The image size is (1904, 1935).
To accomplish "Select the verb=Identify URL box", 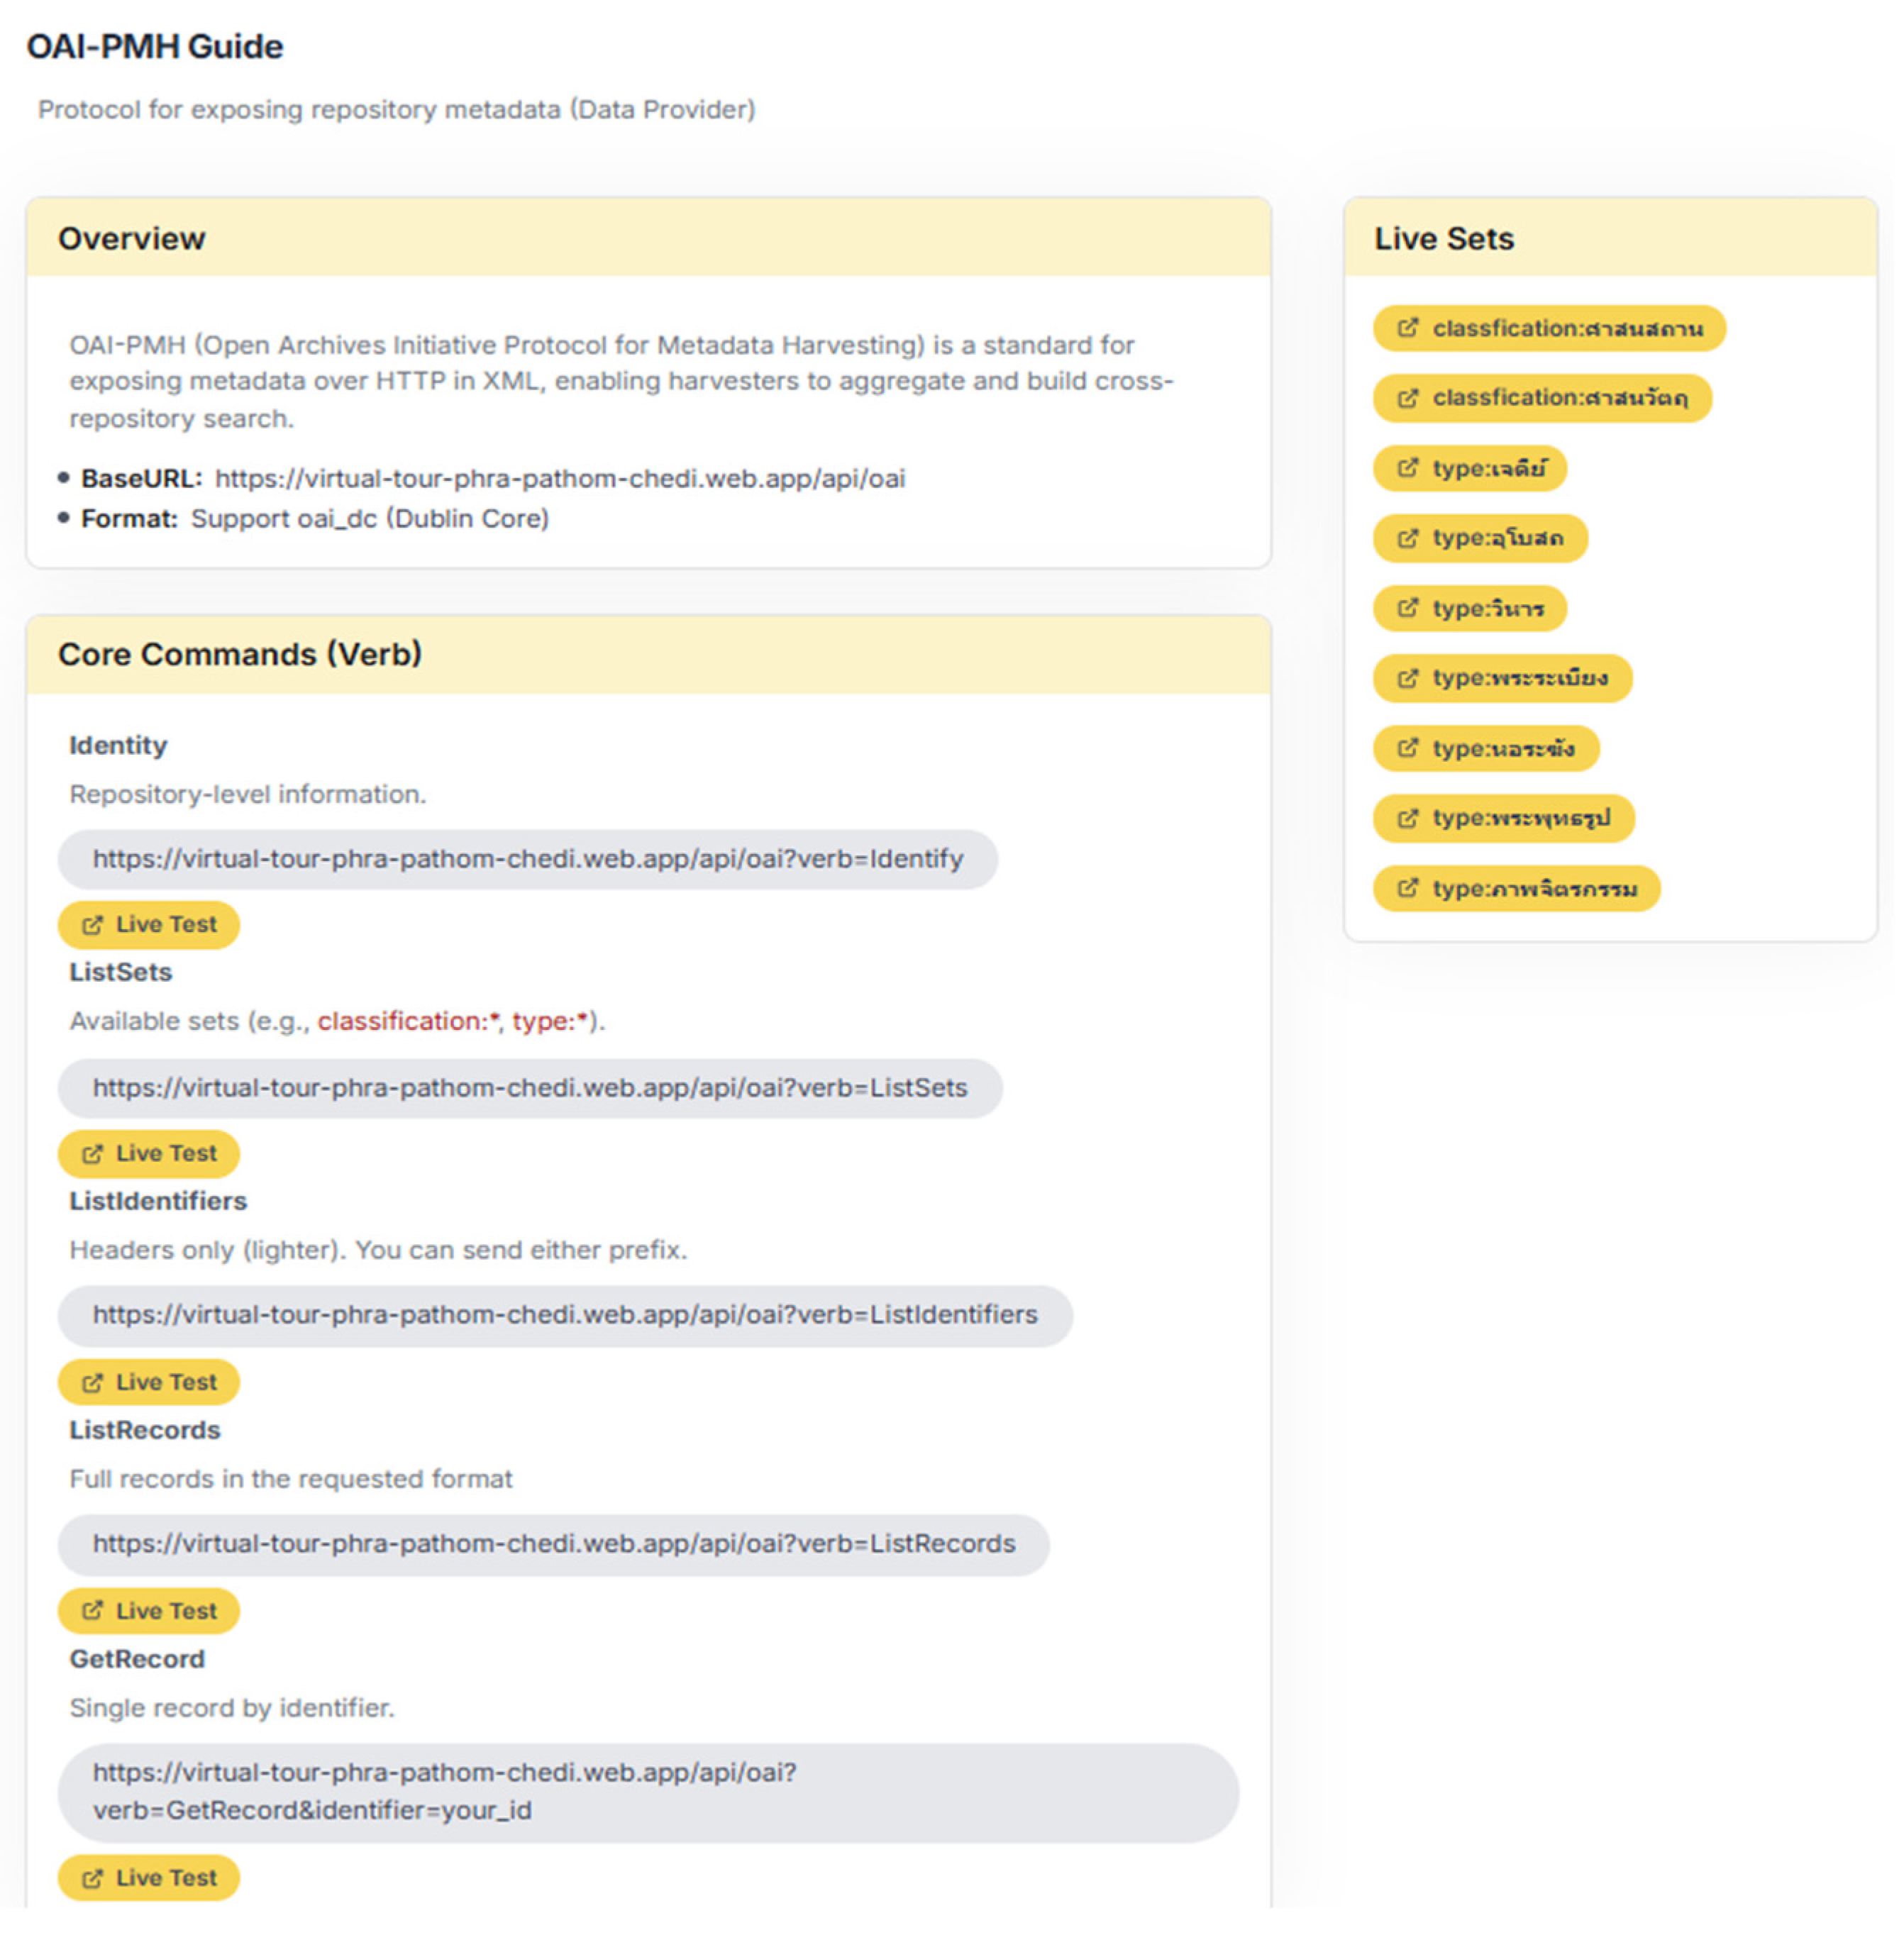I will (527, 859).
